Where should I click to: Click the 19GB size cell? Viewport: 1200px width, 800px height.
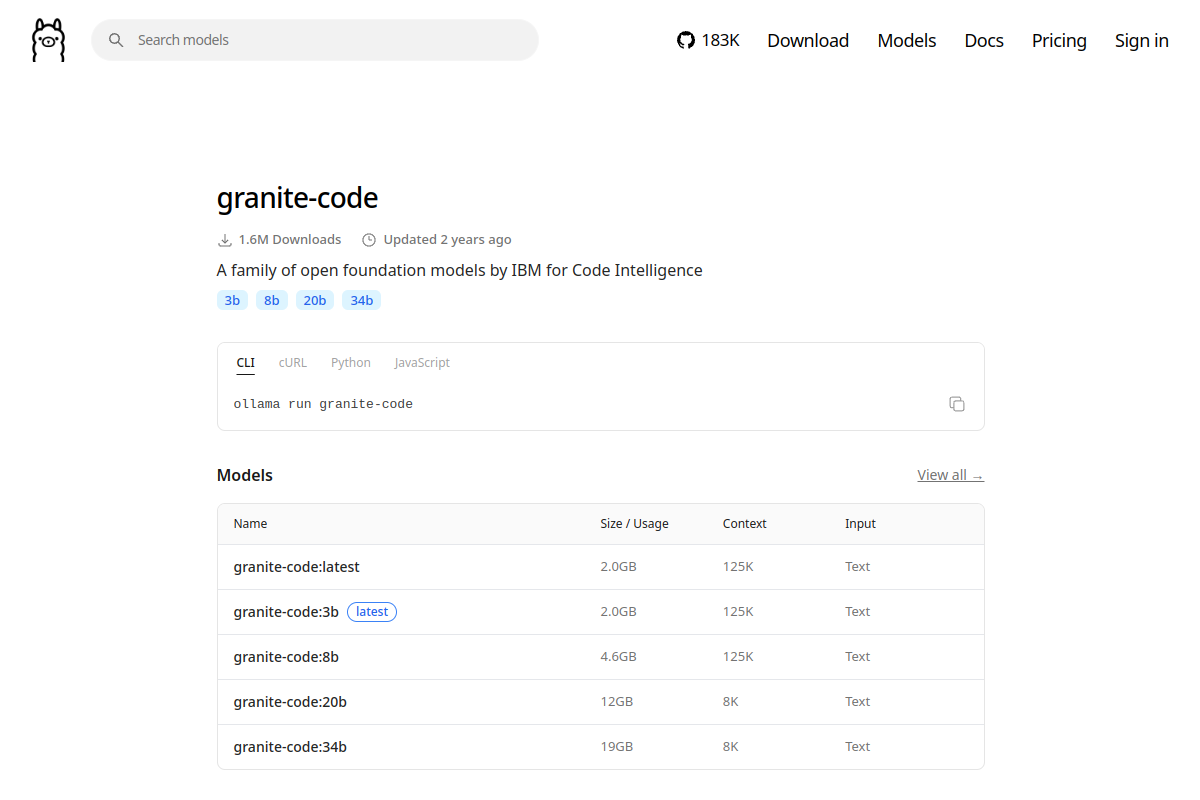coord(616,747)
